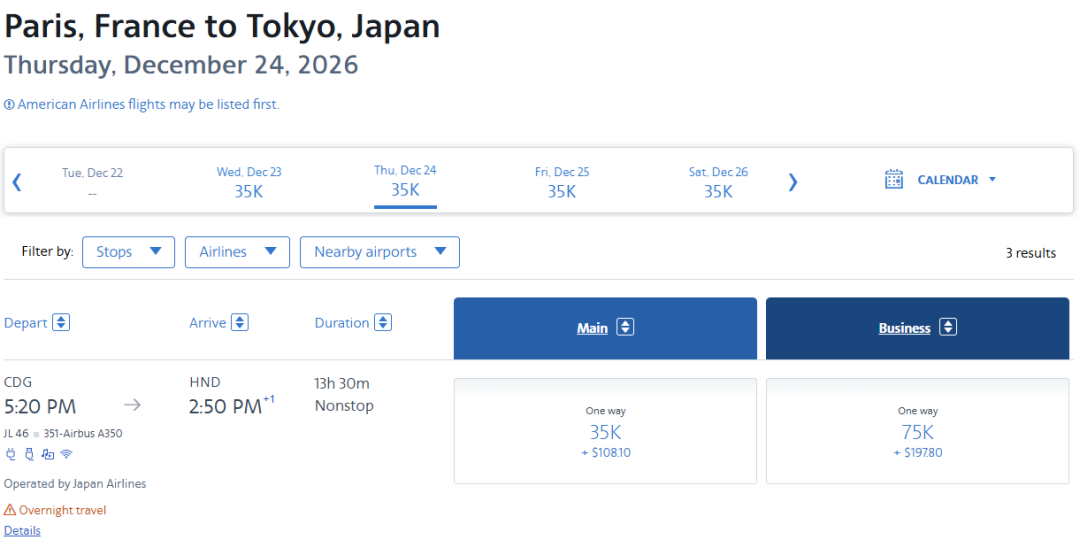Click the overnight travel warning icon

(x=10, y=510)
